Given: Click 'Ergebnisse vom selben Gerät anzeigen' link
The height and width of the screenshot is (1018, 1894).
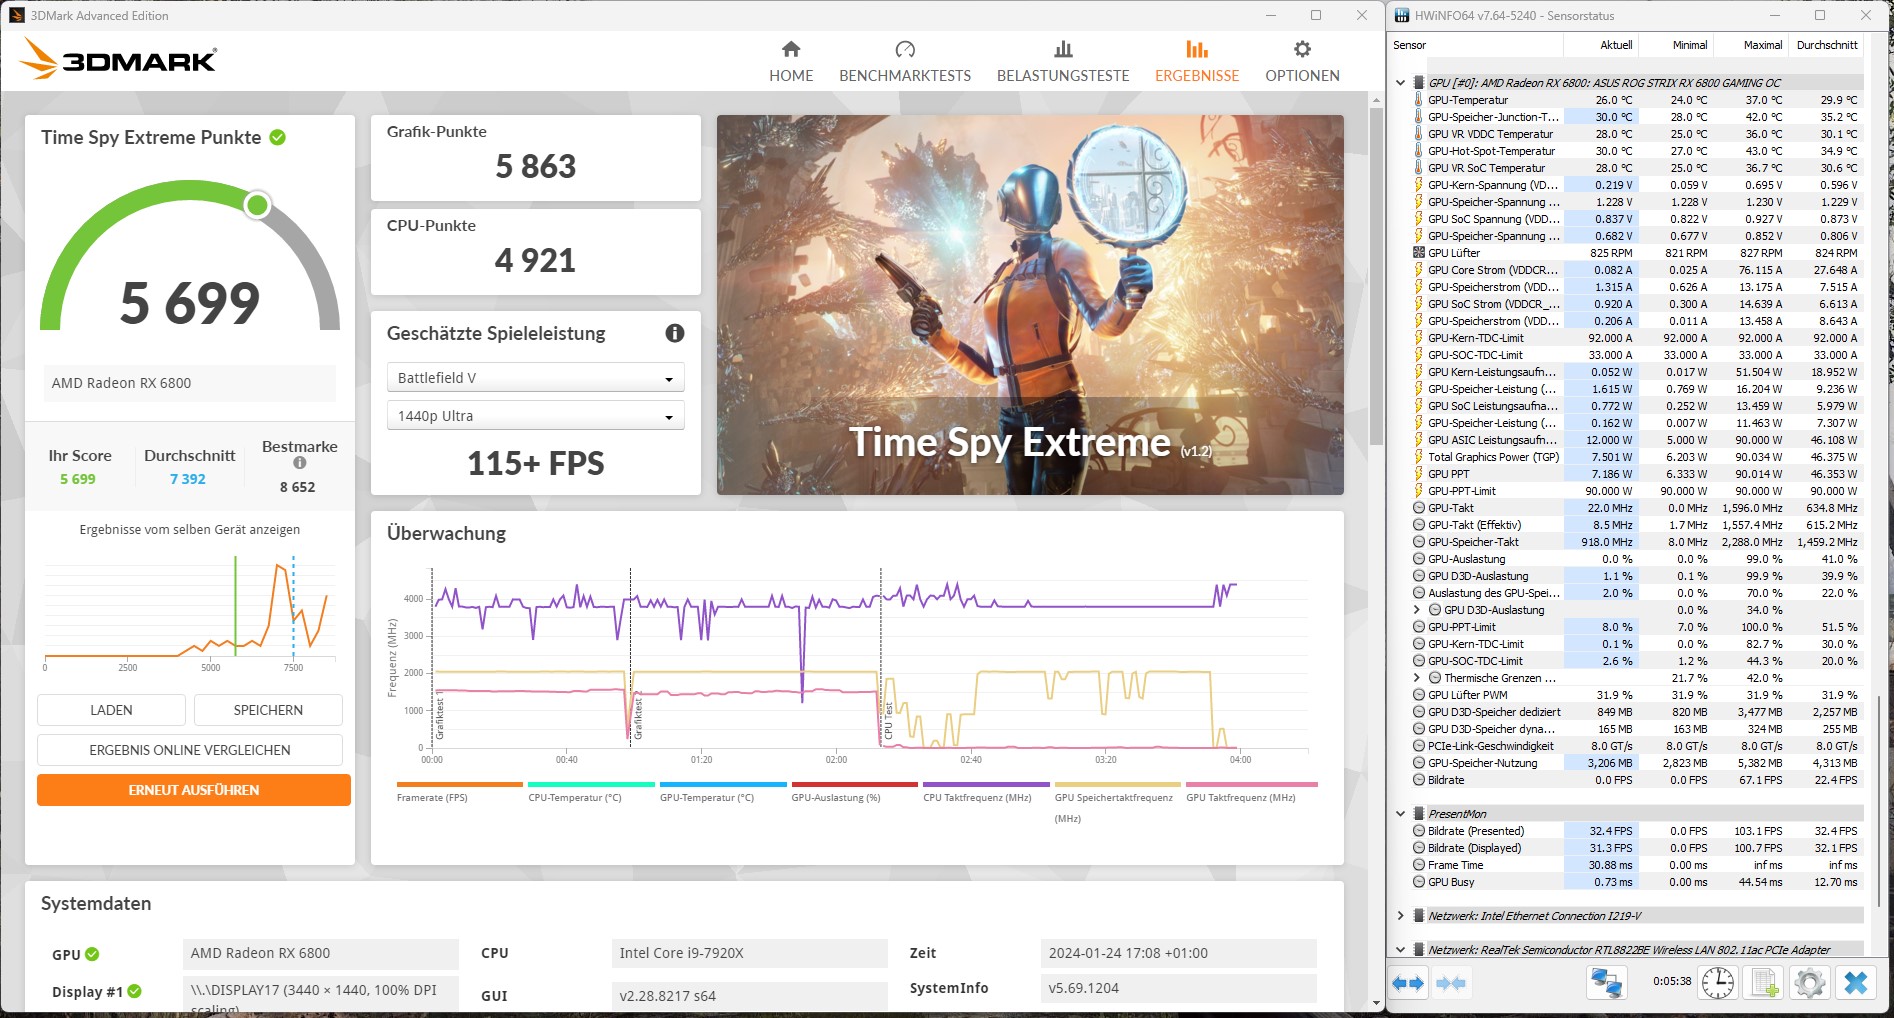Looking at the screenshot, I should pos(190,530).
